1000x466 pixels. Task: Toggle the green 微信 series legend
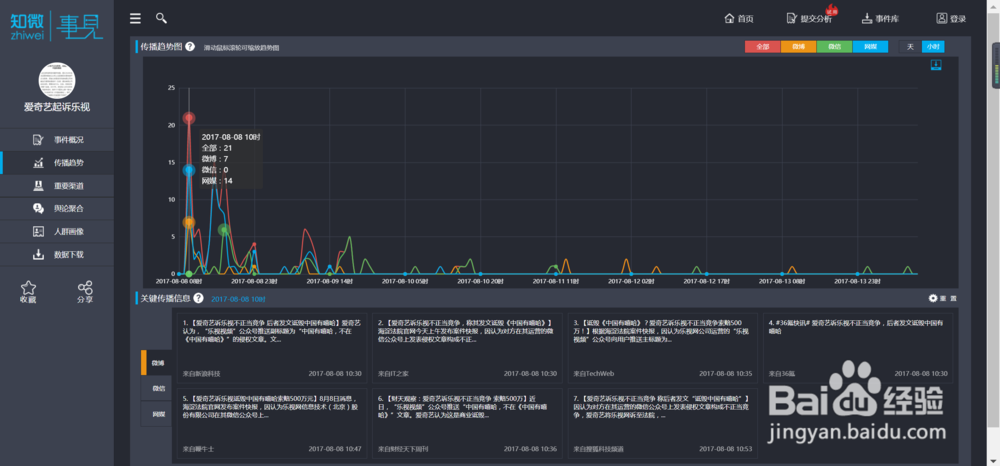pyautogui.click(x=834, y=47)
